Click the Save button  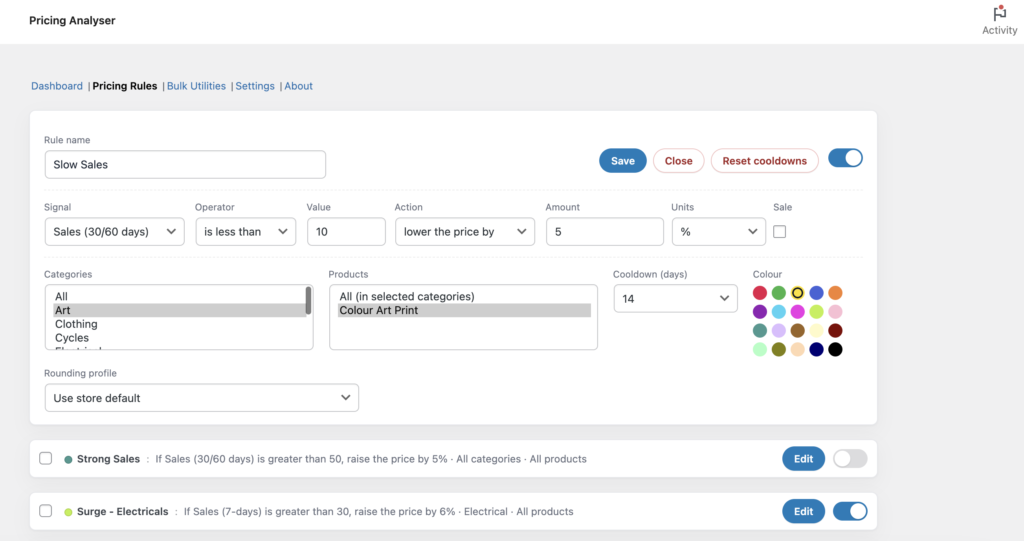[x=622, y=161]
